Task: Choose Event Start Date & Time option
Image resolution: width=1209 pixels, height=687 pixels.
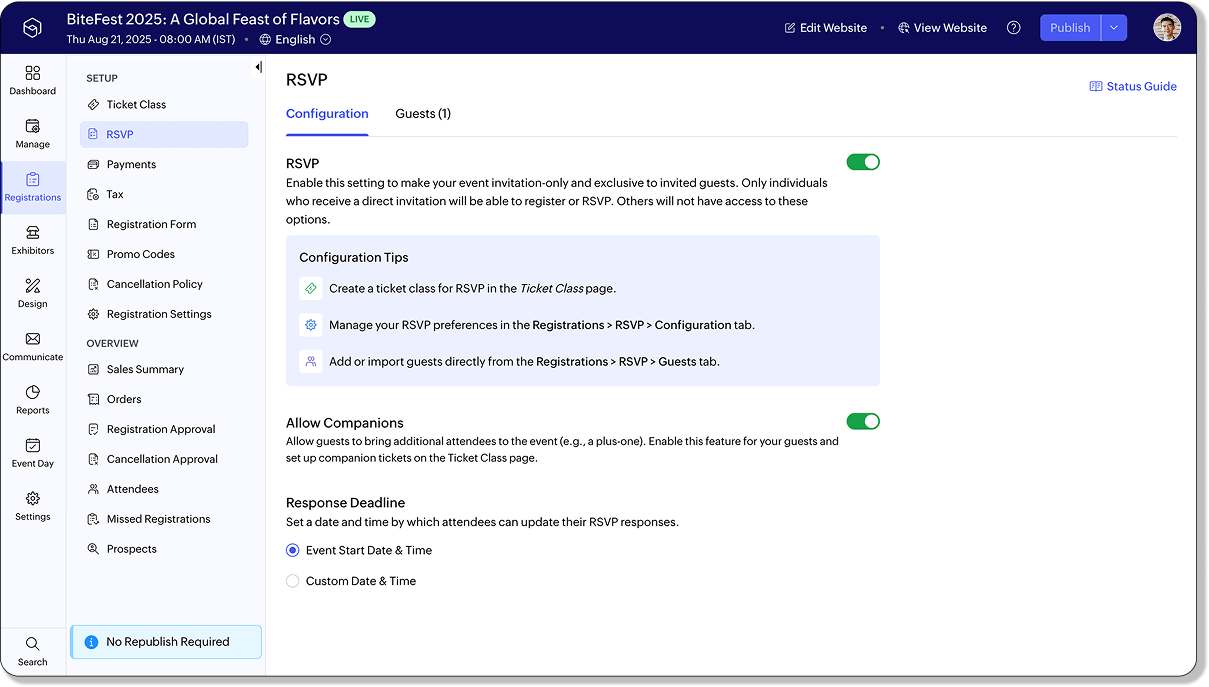Action: pyautogui.click(x=293, y=551)
